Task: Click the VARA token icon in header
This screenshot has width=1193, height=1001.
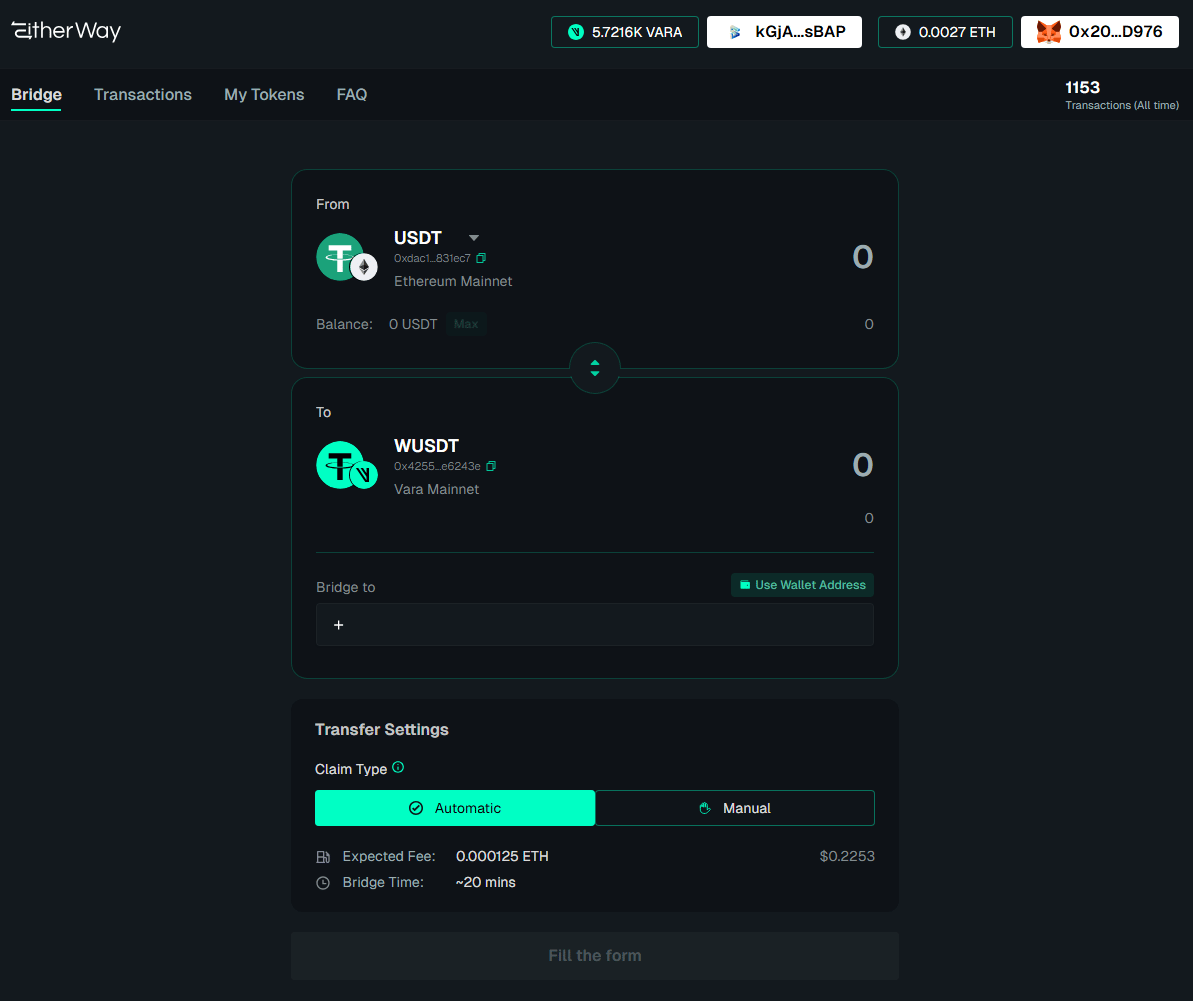Action: coord(576,32)
